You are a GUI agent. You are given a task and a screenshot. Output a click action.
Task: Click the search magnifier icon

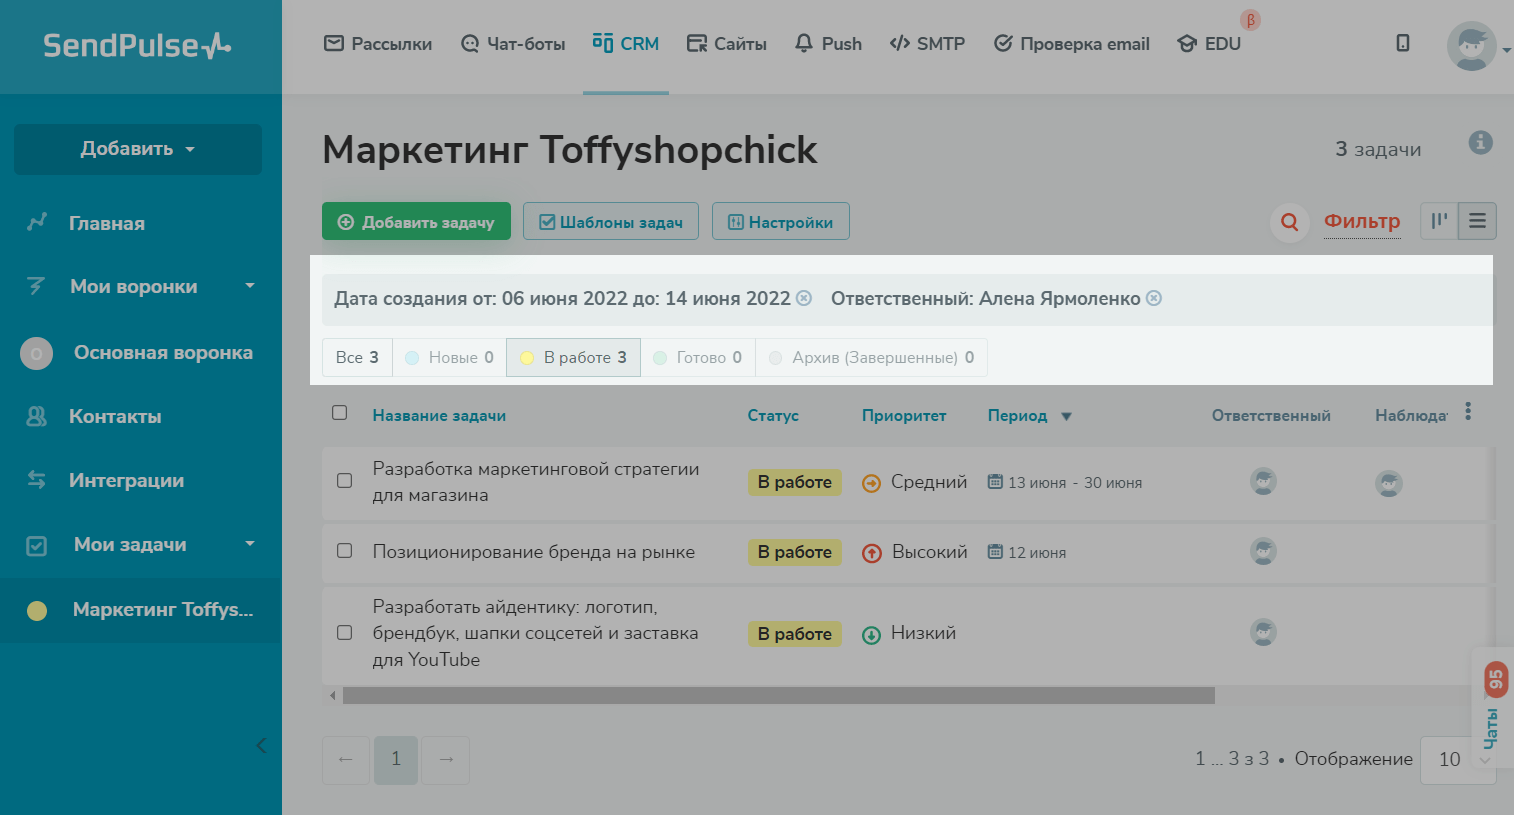pyautogui.click(x=1289, y=222)
